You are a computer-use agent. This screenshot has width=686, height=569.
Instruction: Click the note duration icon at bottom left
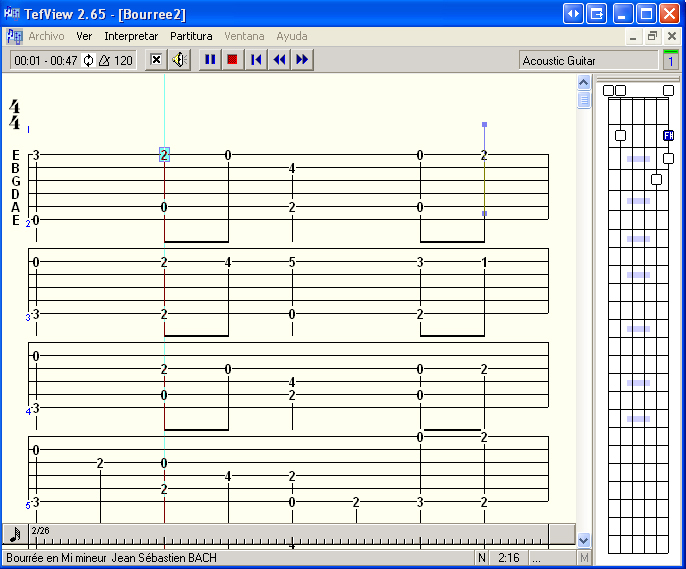(x=15, y=534)
